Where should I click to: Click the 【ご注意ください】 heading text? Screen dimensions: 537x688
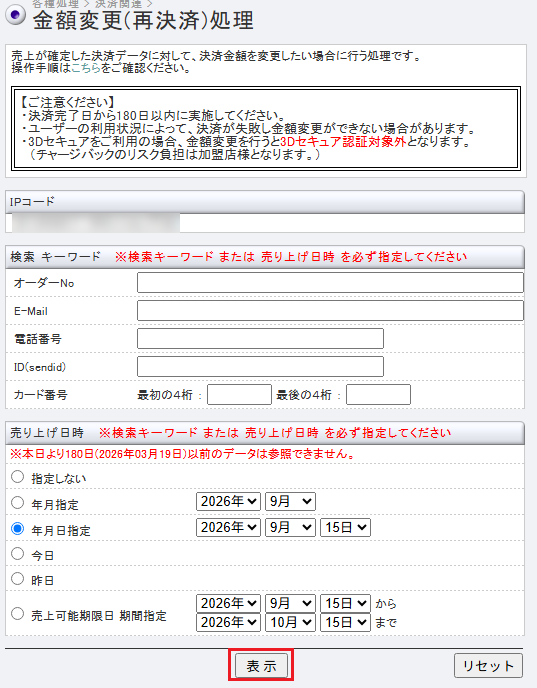point(68,103)
